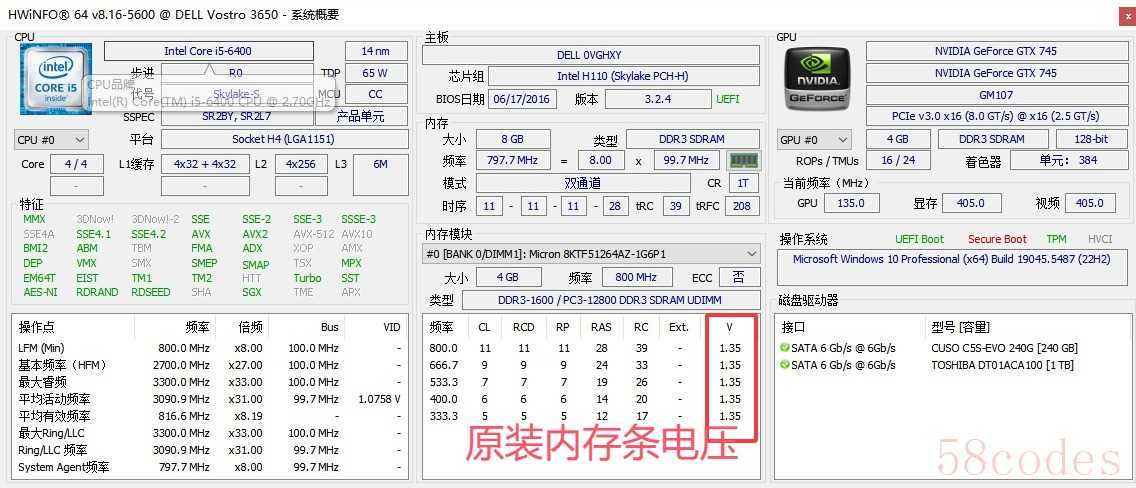The image size is (1136, 488).
Task: Click the 4x256 L2 cache field
Action: click(x=300, y=164)
